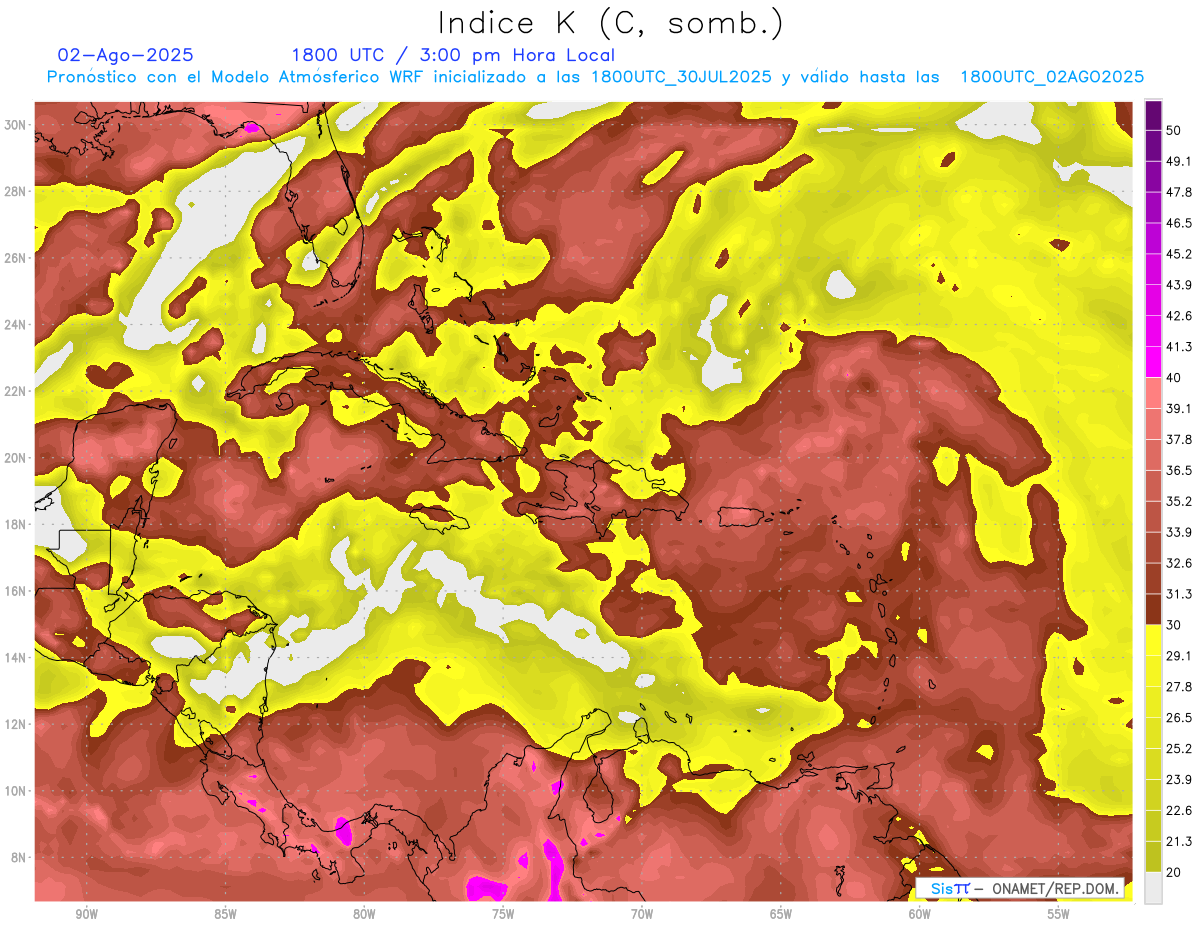This screenshot has width=1200, height=927.
Task: Click the '1800 UTC / 3:00 pm Hora Local' text
Action: 453,55
